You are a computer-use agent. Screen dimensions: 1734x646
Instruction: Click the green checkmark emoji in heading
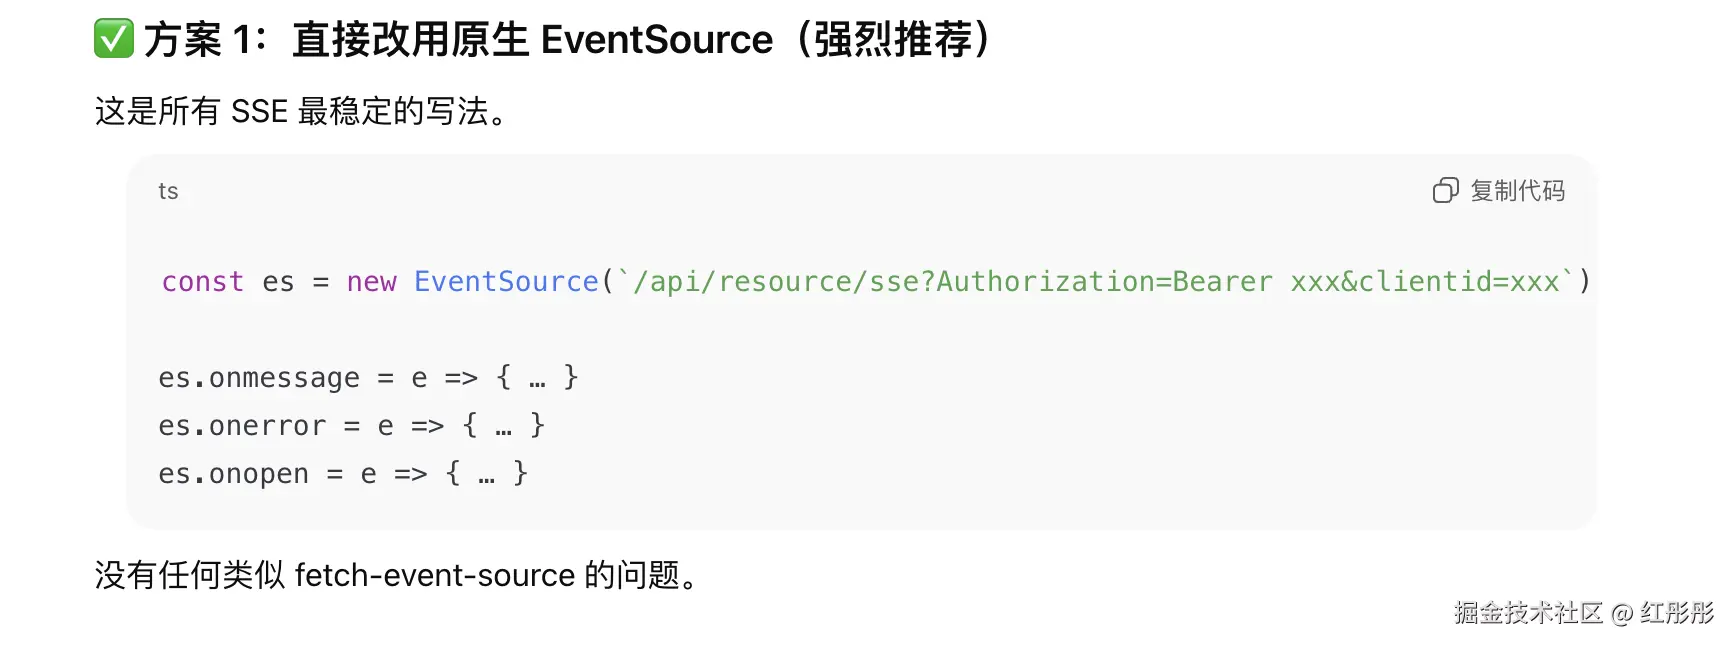coord(113,39)
